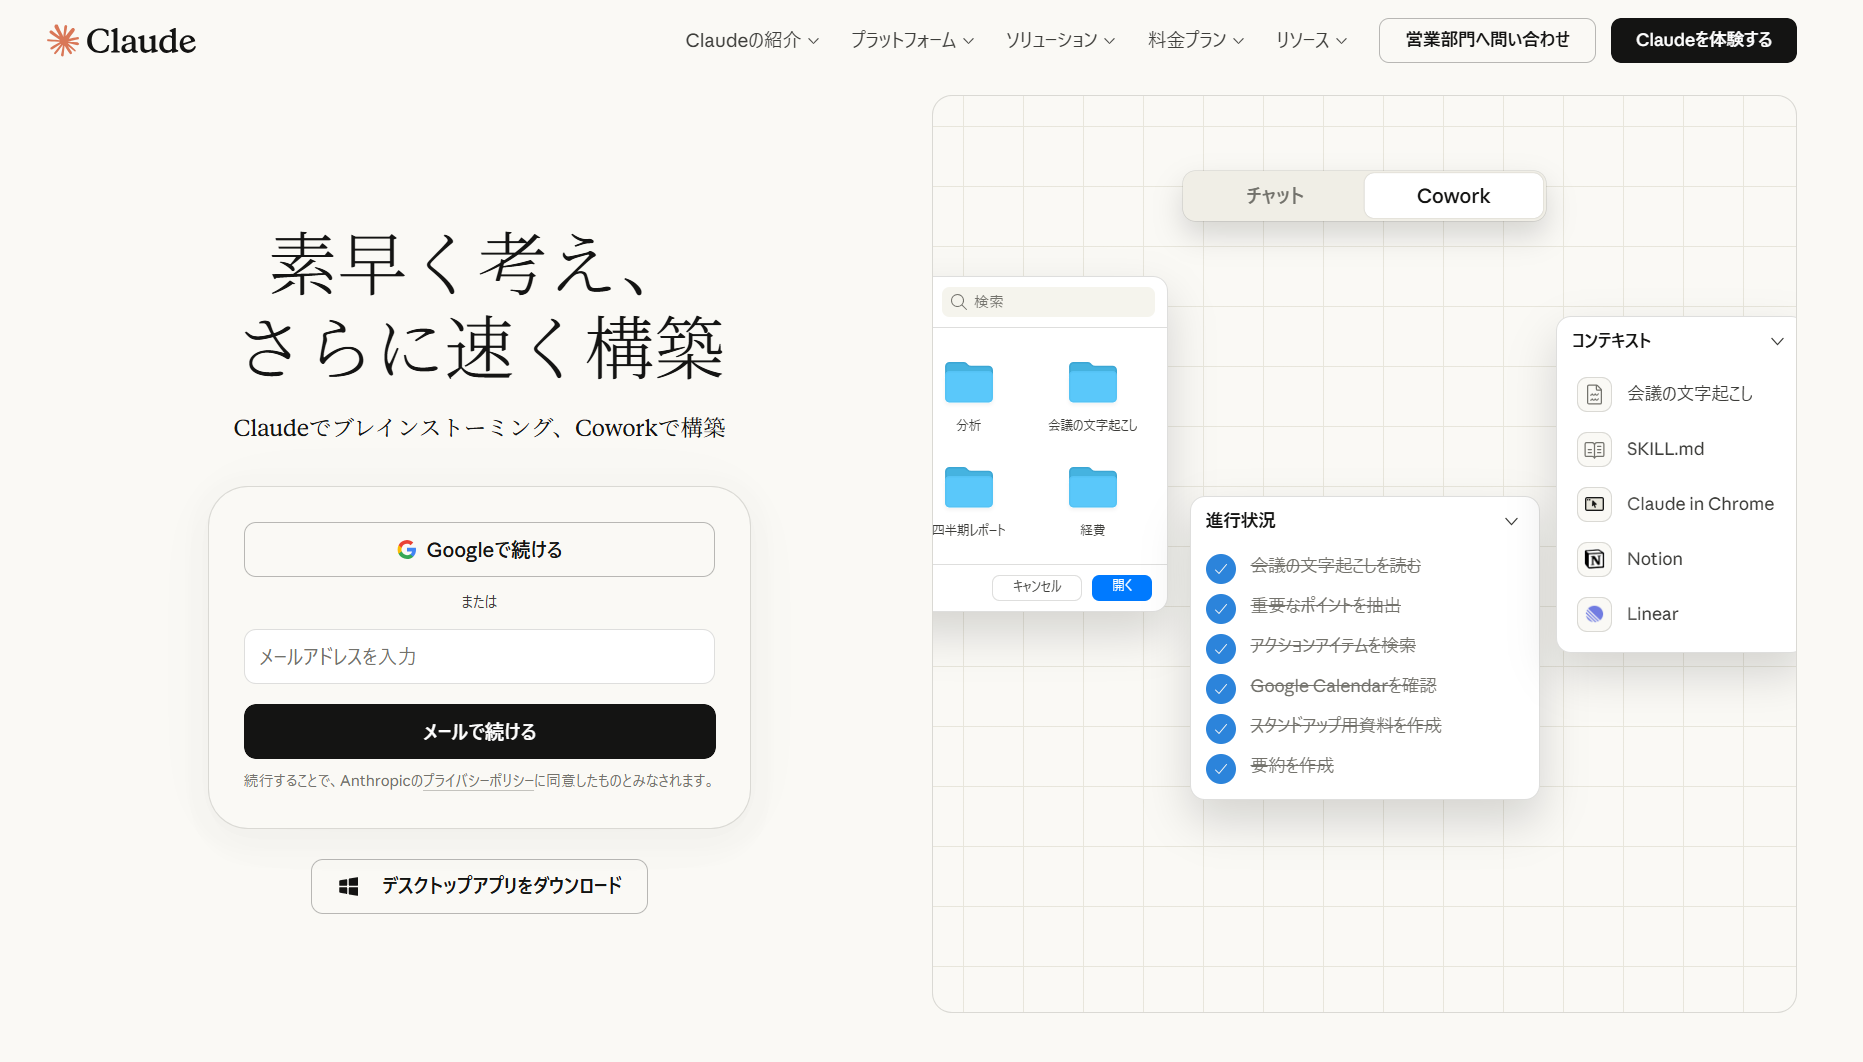This screenshot has width=1863, height=1062.
Task: Expand the 料金プラン dropdown menu
Action: coord(1195,40)
